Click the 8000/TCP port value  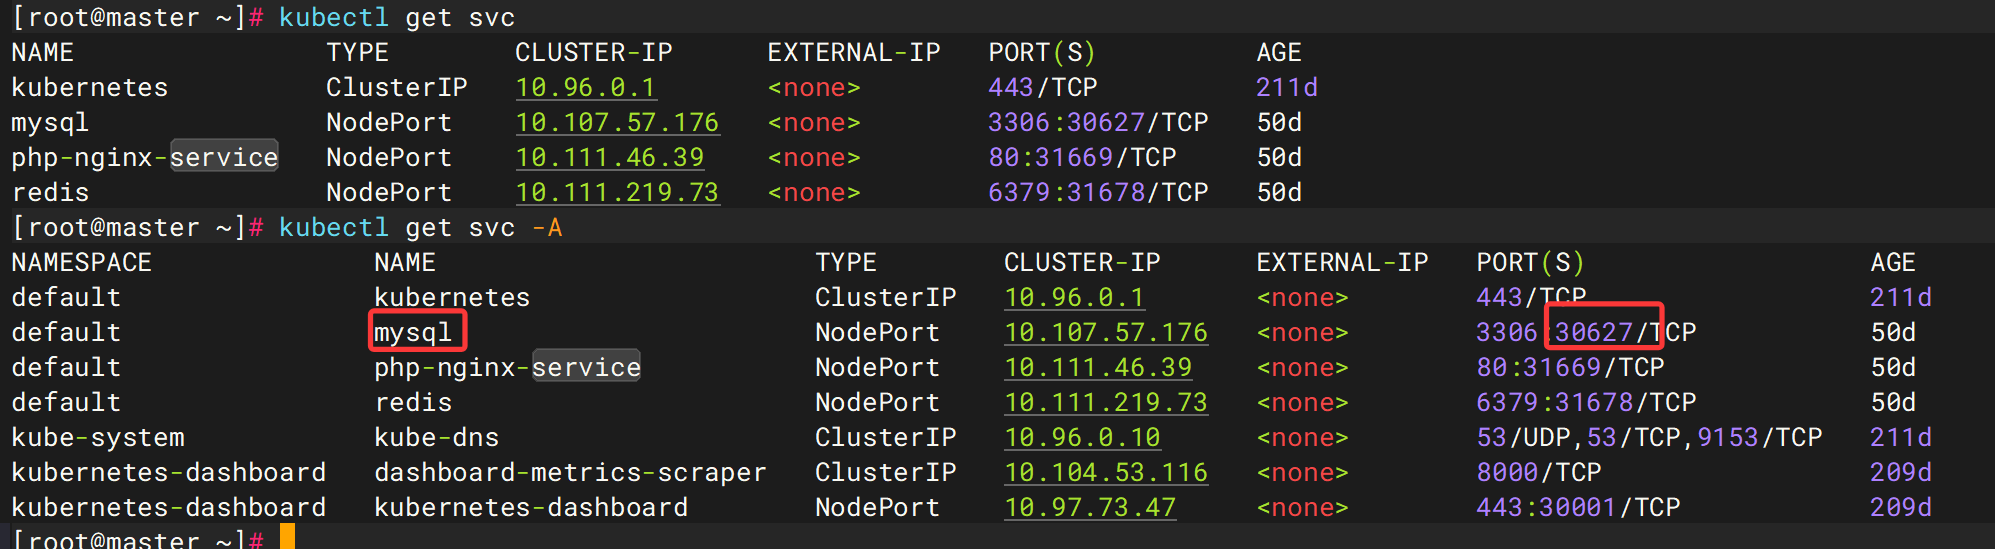(x=1539, y=472)
